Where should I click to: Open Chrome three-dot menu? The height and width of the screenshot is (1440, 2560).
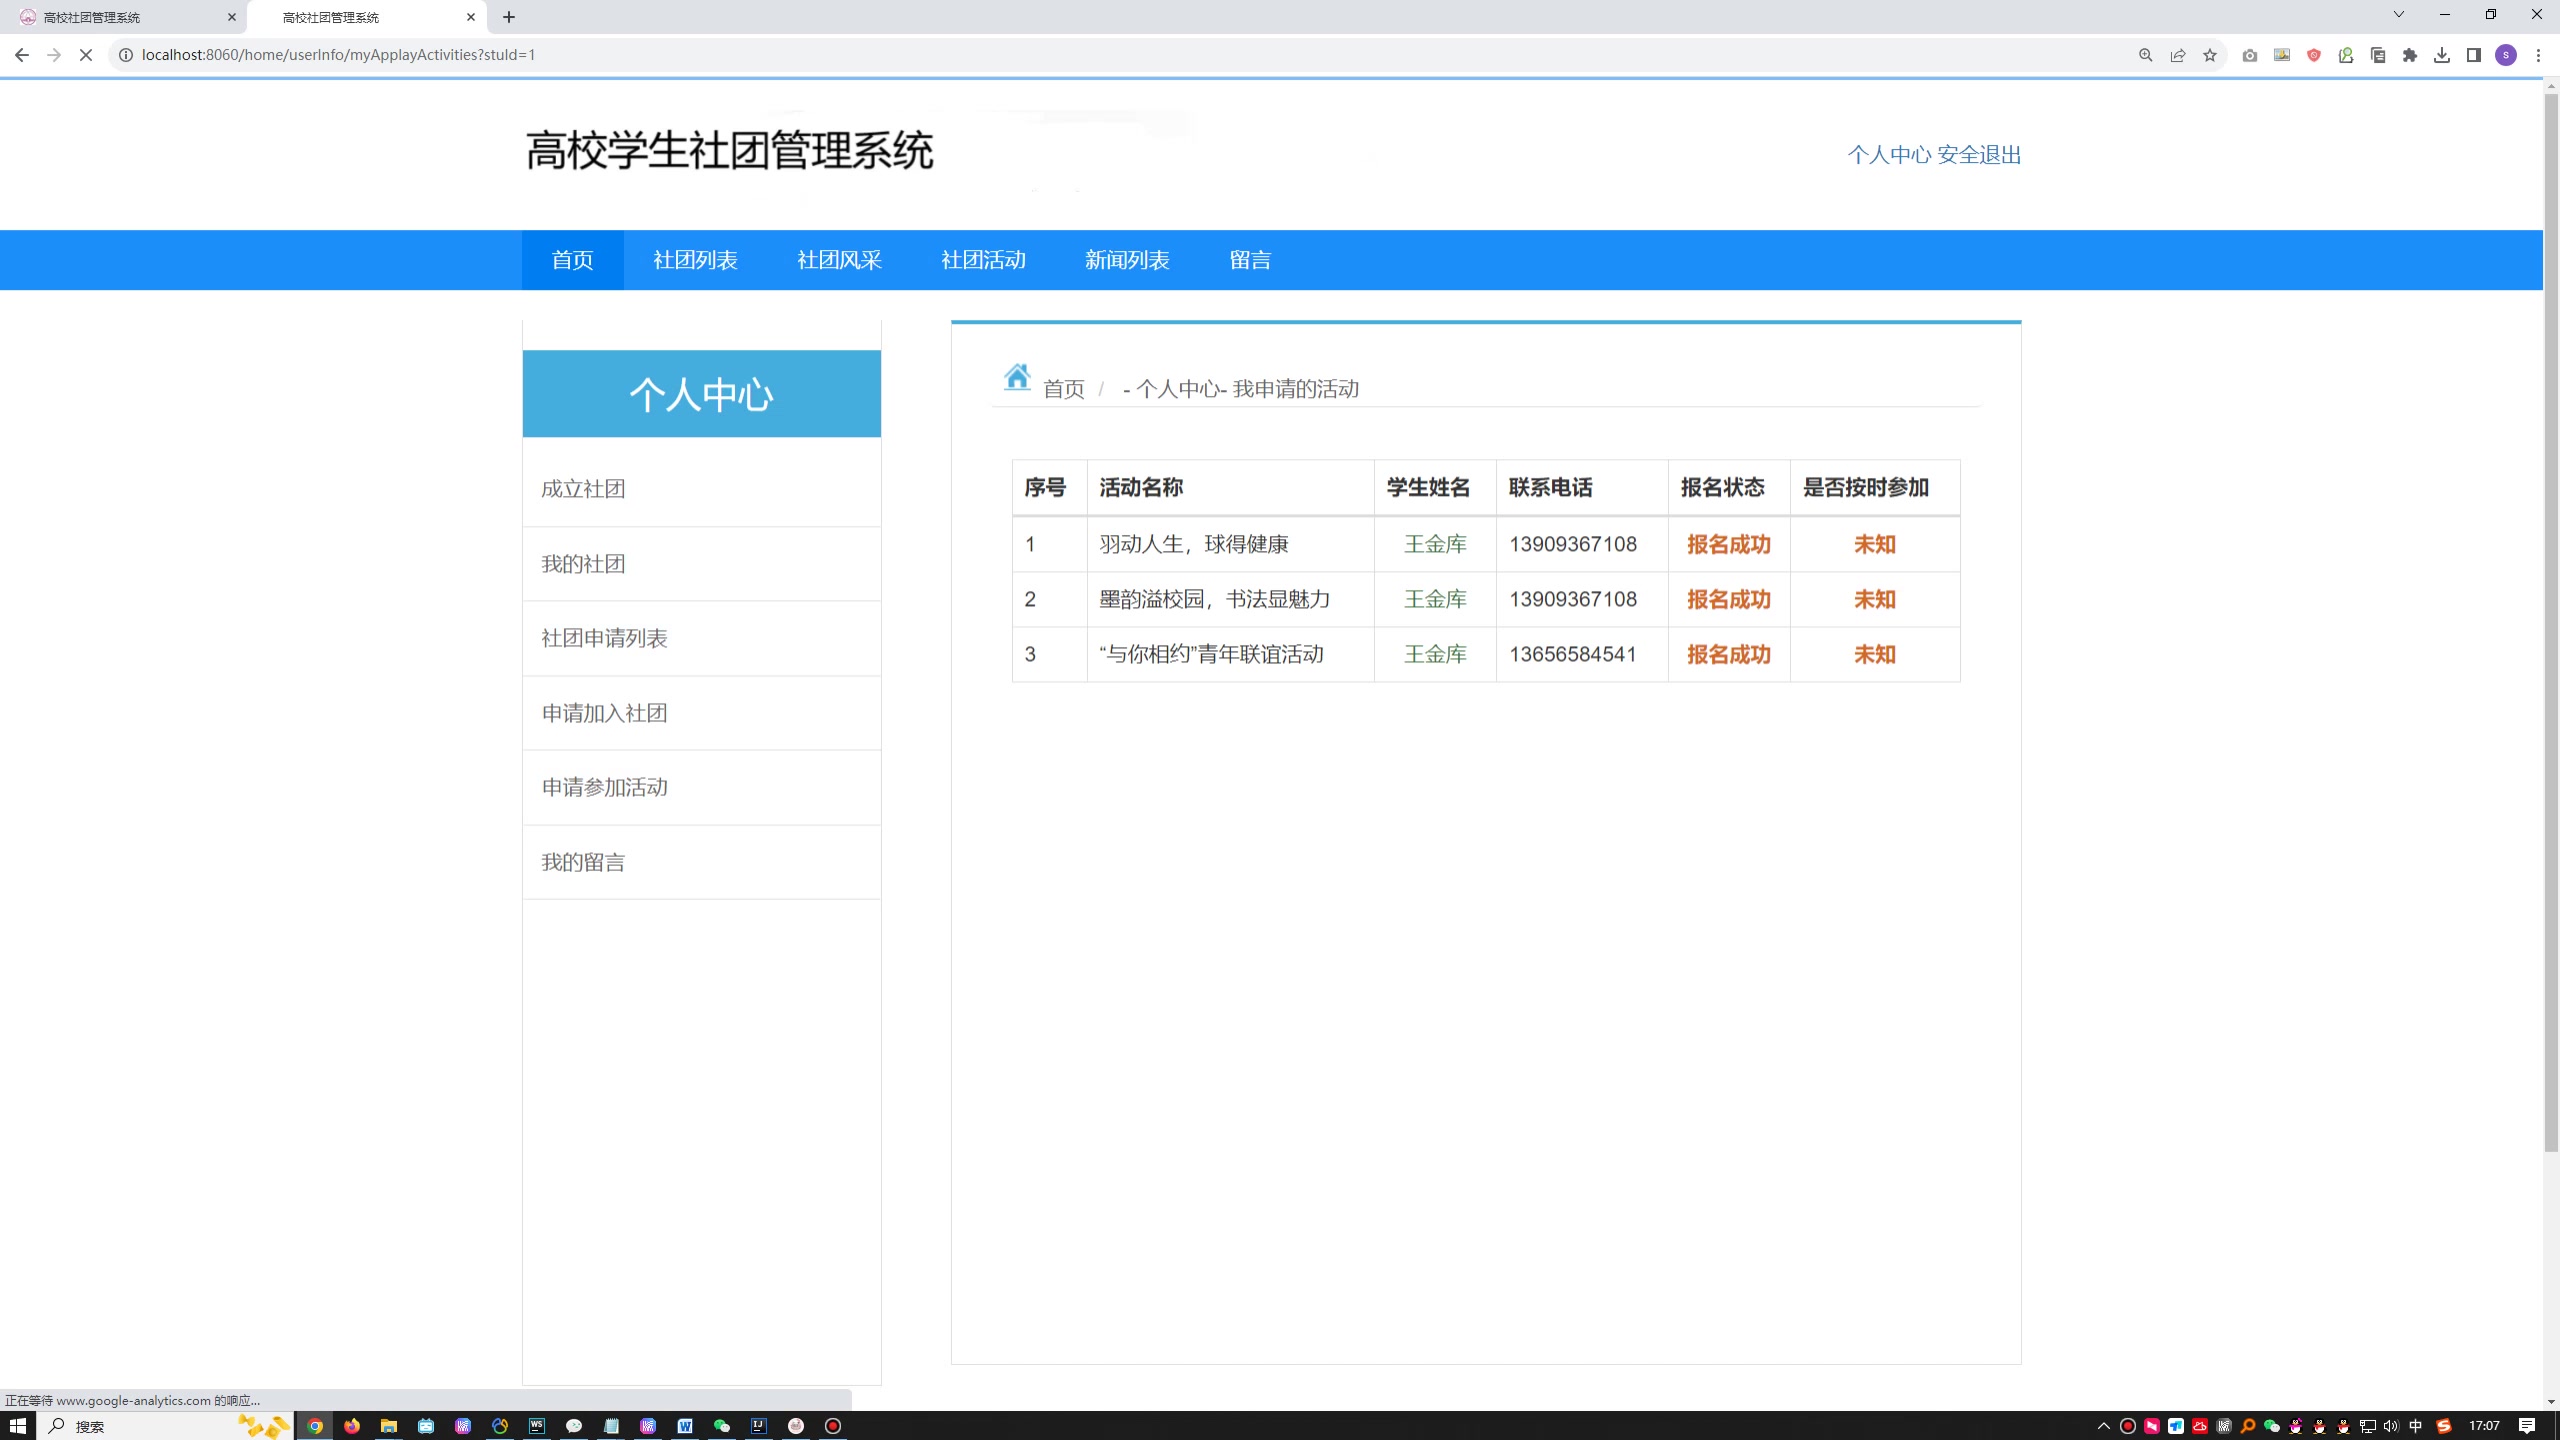pos(2538,55)
